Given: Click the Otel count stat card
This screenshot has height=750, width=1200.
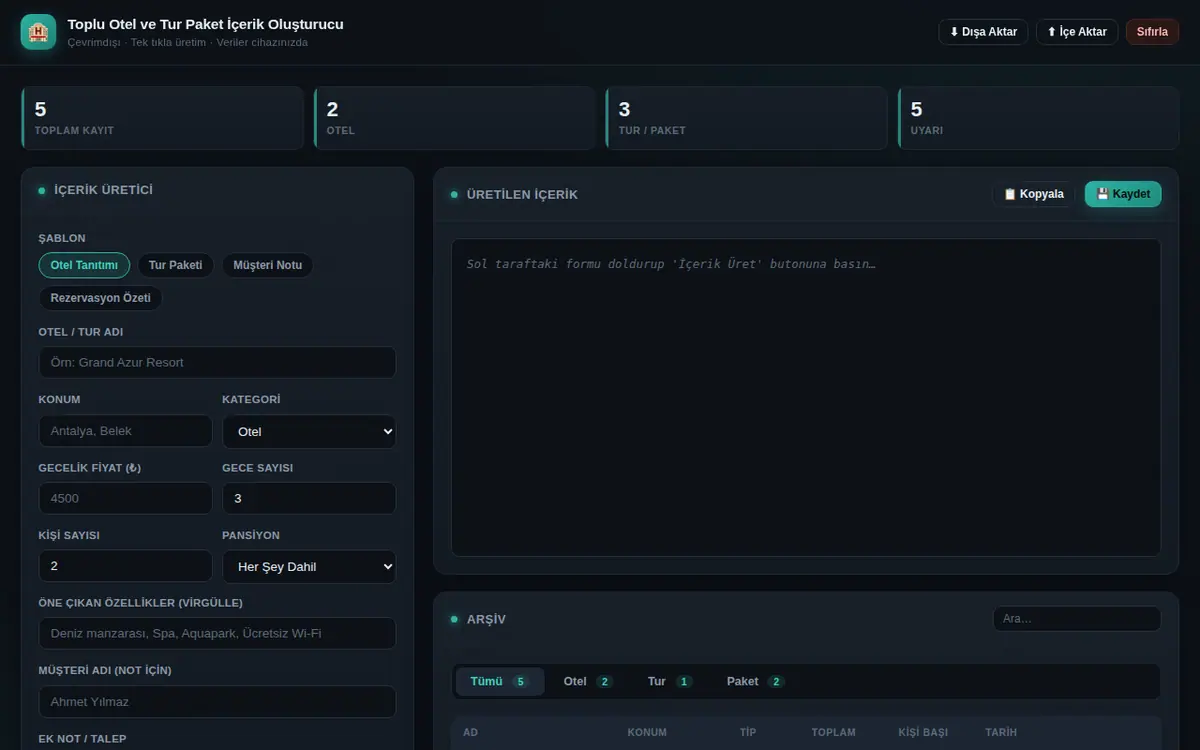Looking at the screenshot, I should tap(454, 118).
